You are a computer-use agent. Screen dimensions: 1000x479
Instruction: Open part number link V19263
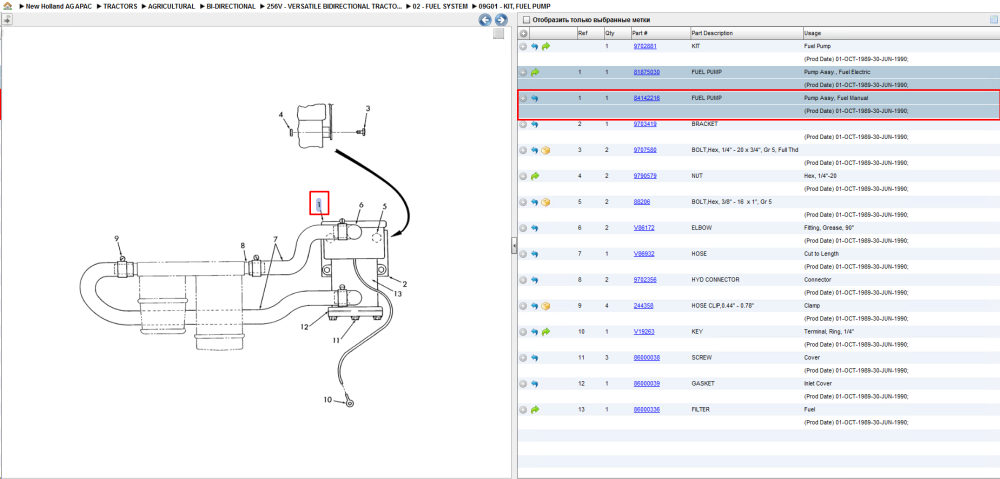pos(643,332)
